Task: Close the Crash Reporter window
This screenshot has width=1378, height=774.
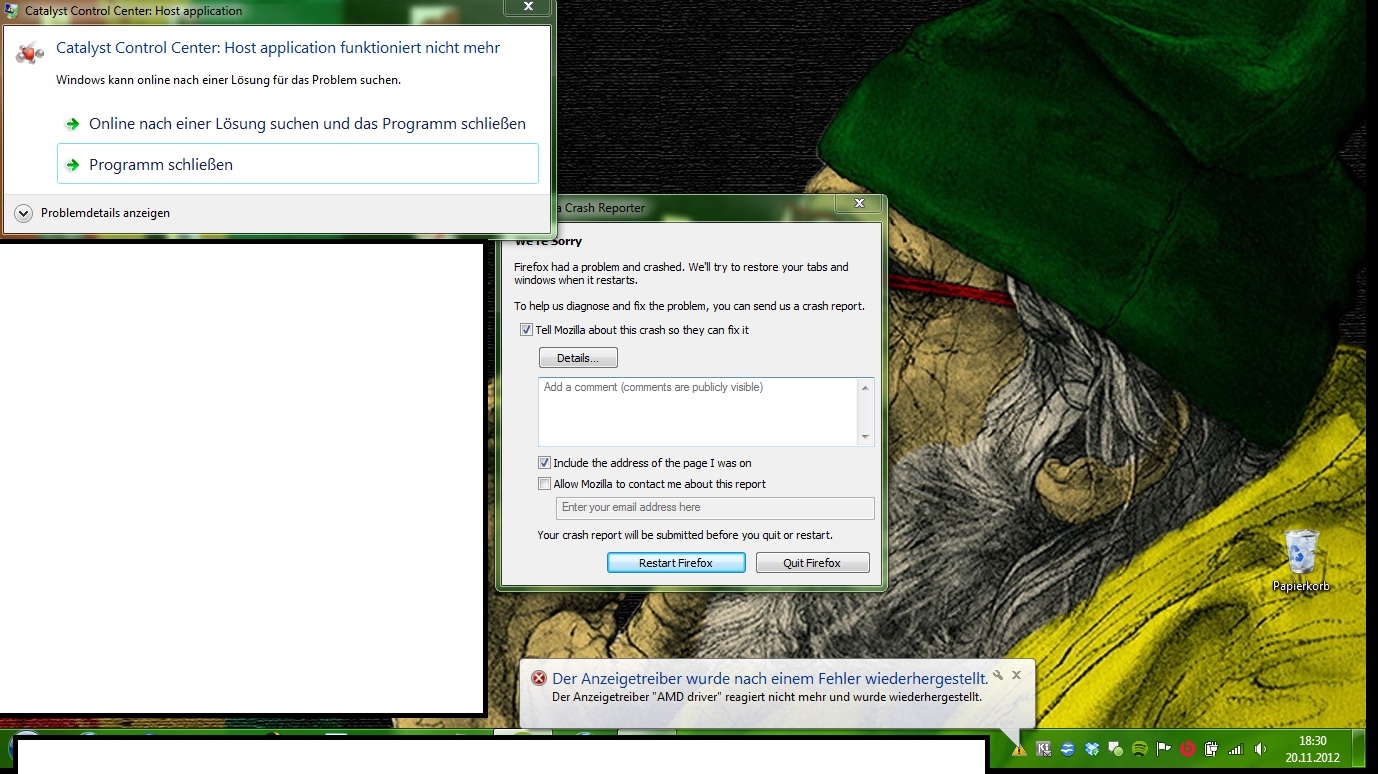Action: click(858, 204)
